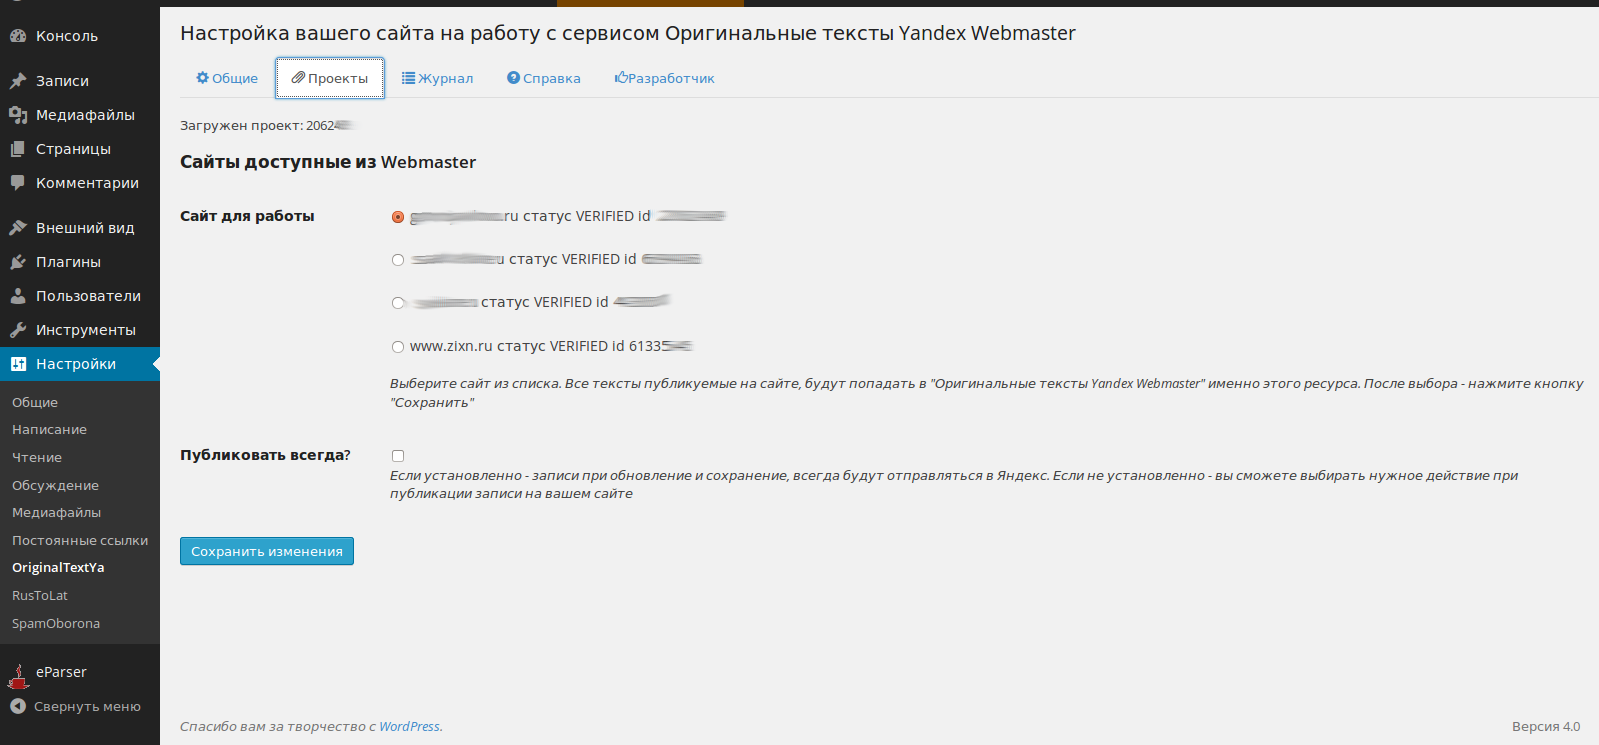
Task: Click the Комментарии speech bubble icon
Action: point(18,183)
